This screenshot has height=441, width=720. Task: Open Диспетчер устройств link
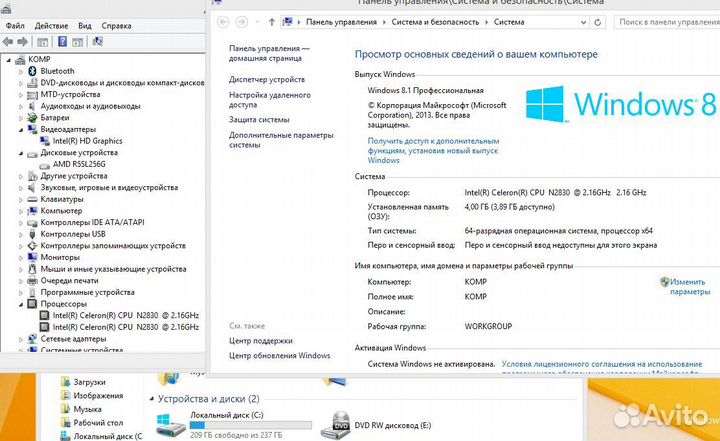tap(267, 79)
